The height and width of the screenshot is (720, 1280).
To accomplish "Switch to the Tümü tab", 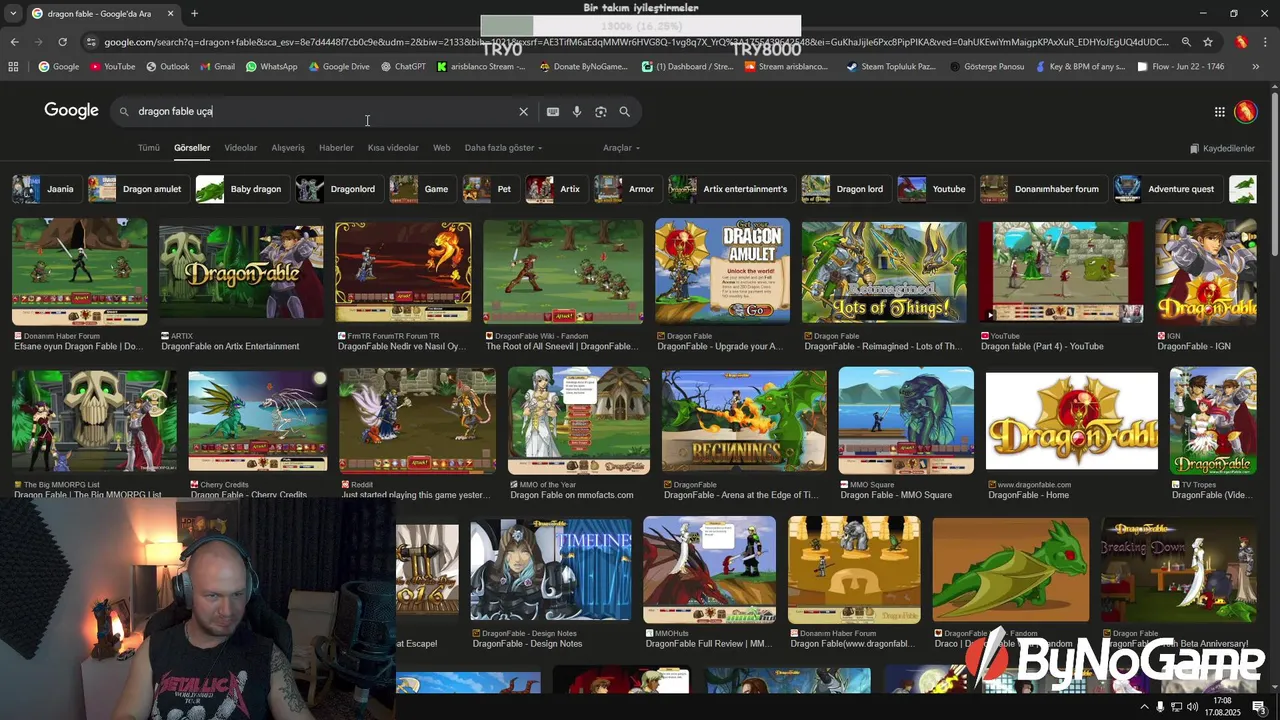I will (x=149, y=148).
